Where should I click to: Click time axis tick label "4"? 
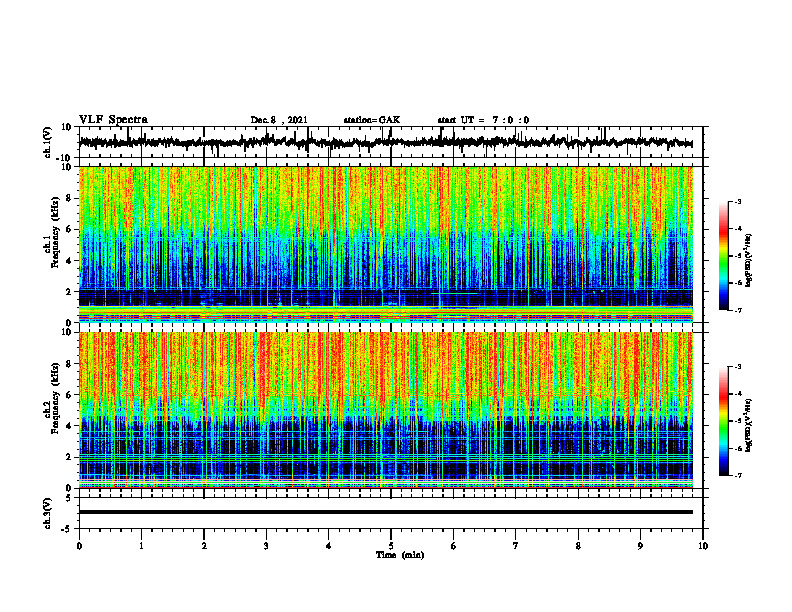point(329,546)
